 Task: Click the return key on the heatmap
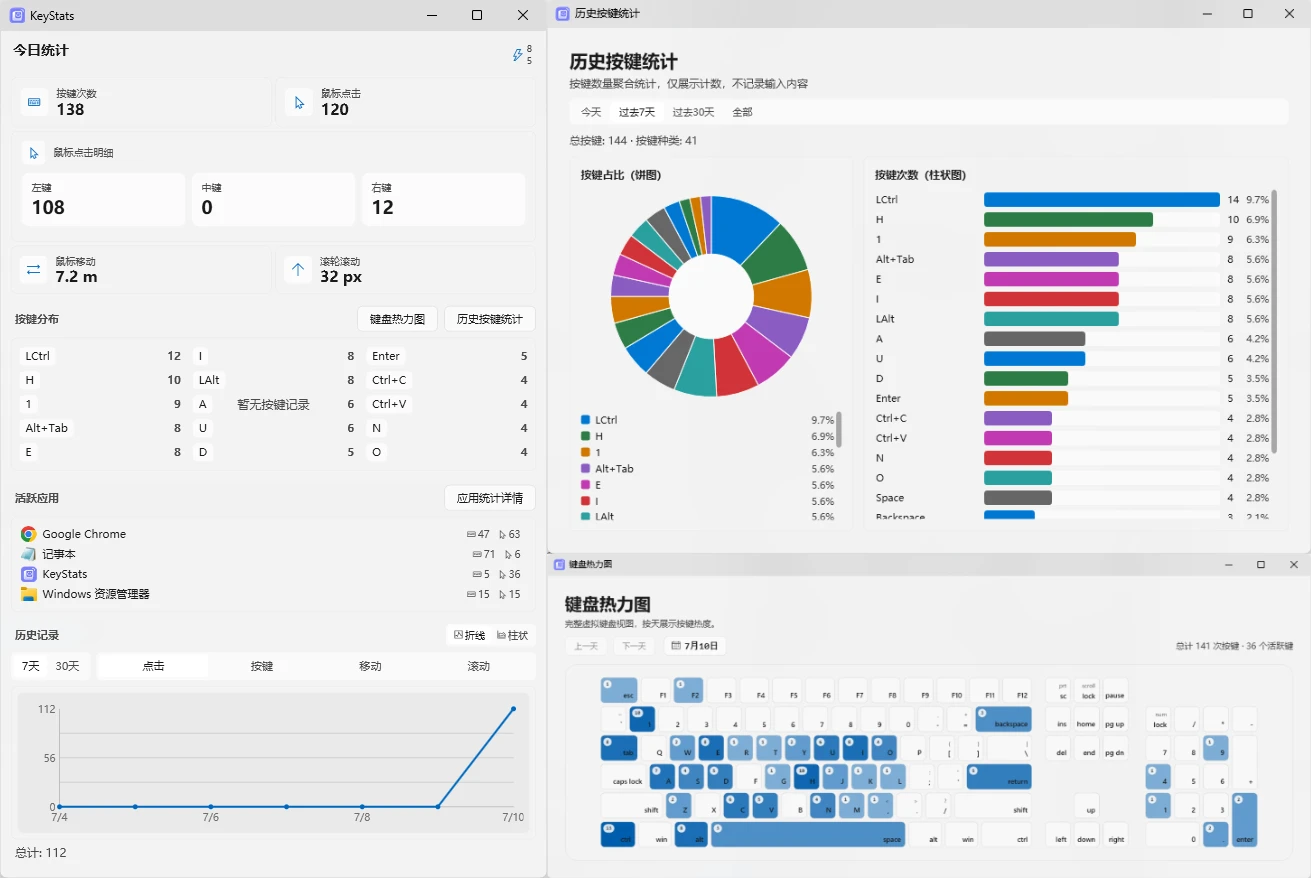(999, 777)
